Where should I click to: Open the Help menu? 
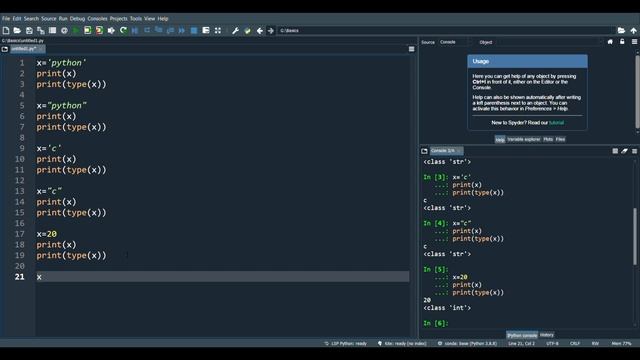163,19
